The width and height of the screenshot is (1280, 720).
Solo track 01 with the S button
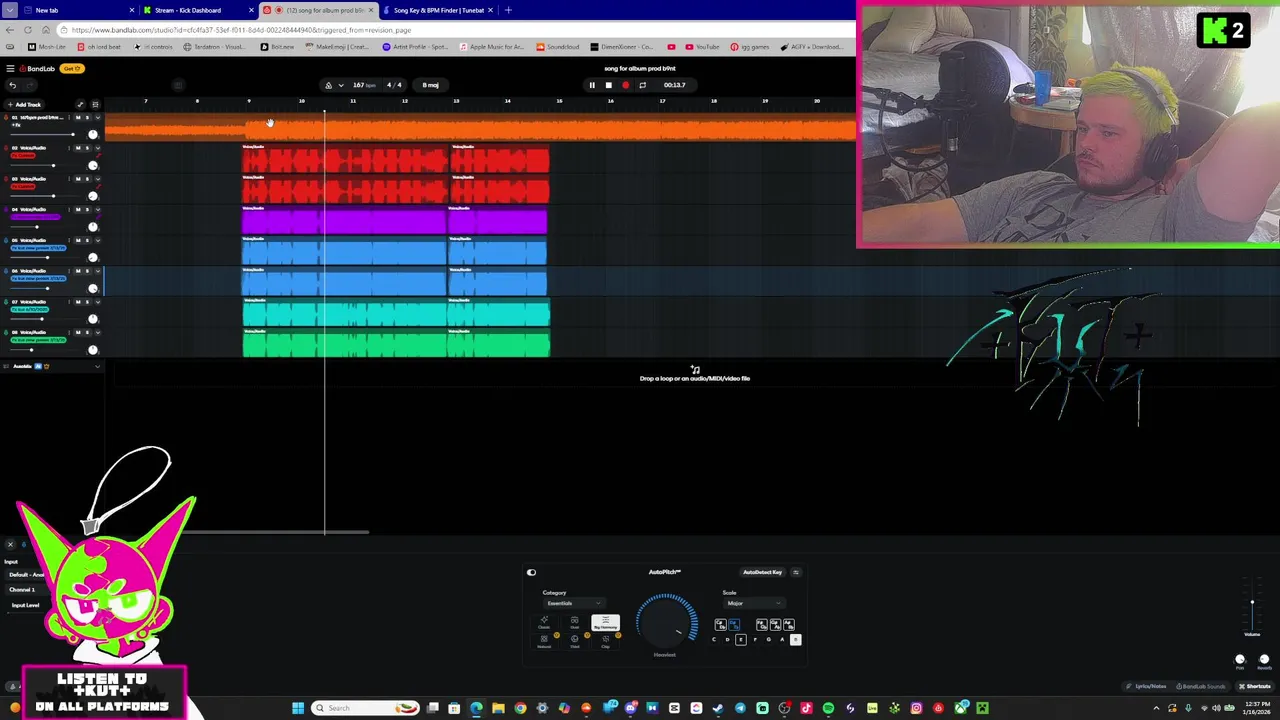[x=87, y=118]
